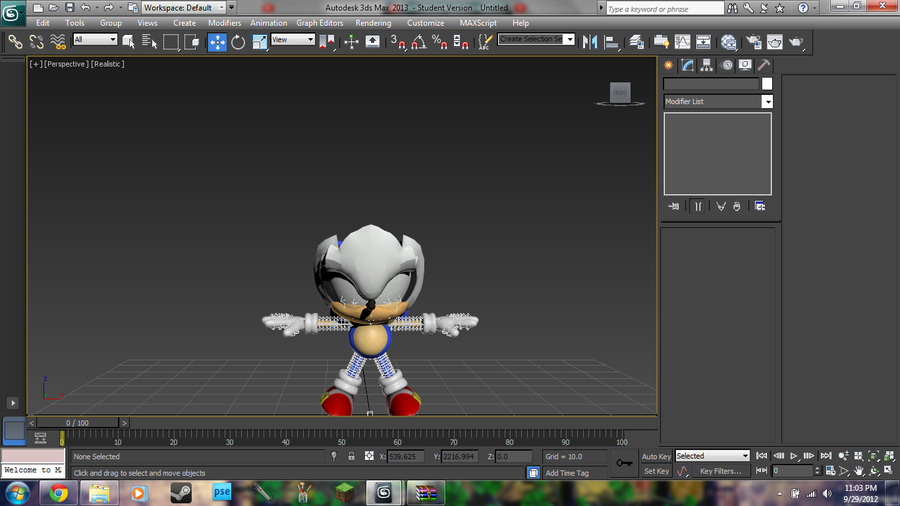Open the key mode Selected dropdown
The width and height of the screenshot is (900, 506).
[712, 456]
